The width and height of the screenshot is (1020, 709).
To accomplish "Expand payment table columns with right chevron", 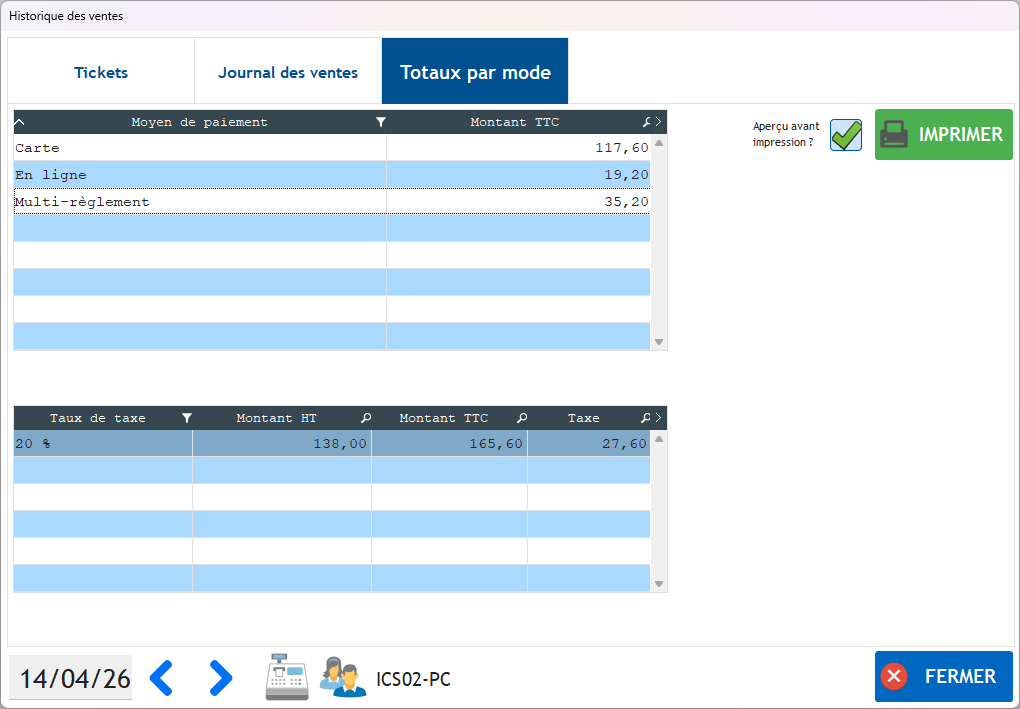I will 659,122.
